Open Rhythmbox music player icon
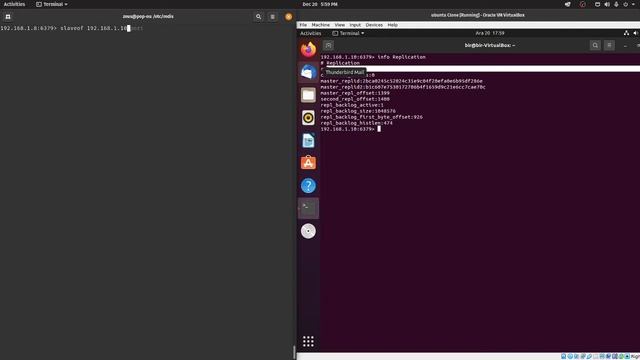Viewport: 640px width, 360px height. point(308,118)
